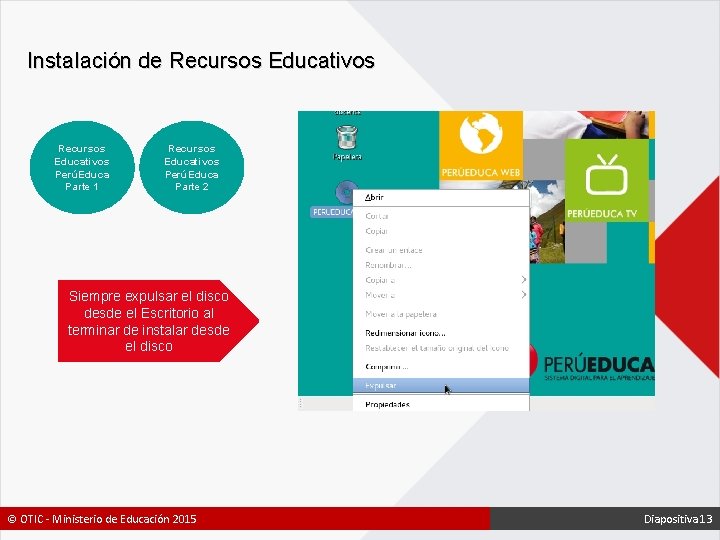
Task: Choose Mover a la papelera
Action: [441, 314]
